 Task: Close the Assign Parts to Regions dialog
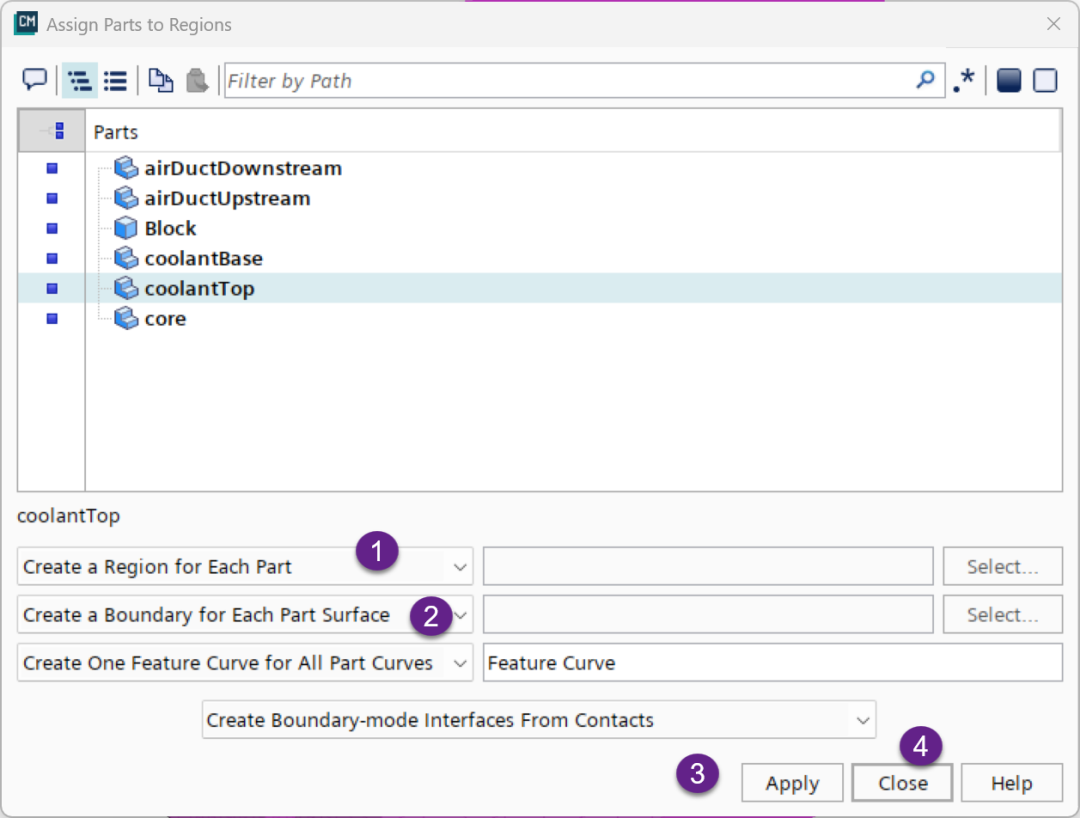pyautogui.click(x=1053, y=24)
